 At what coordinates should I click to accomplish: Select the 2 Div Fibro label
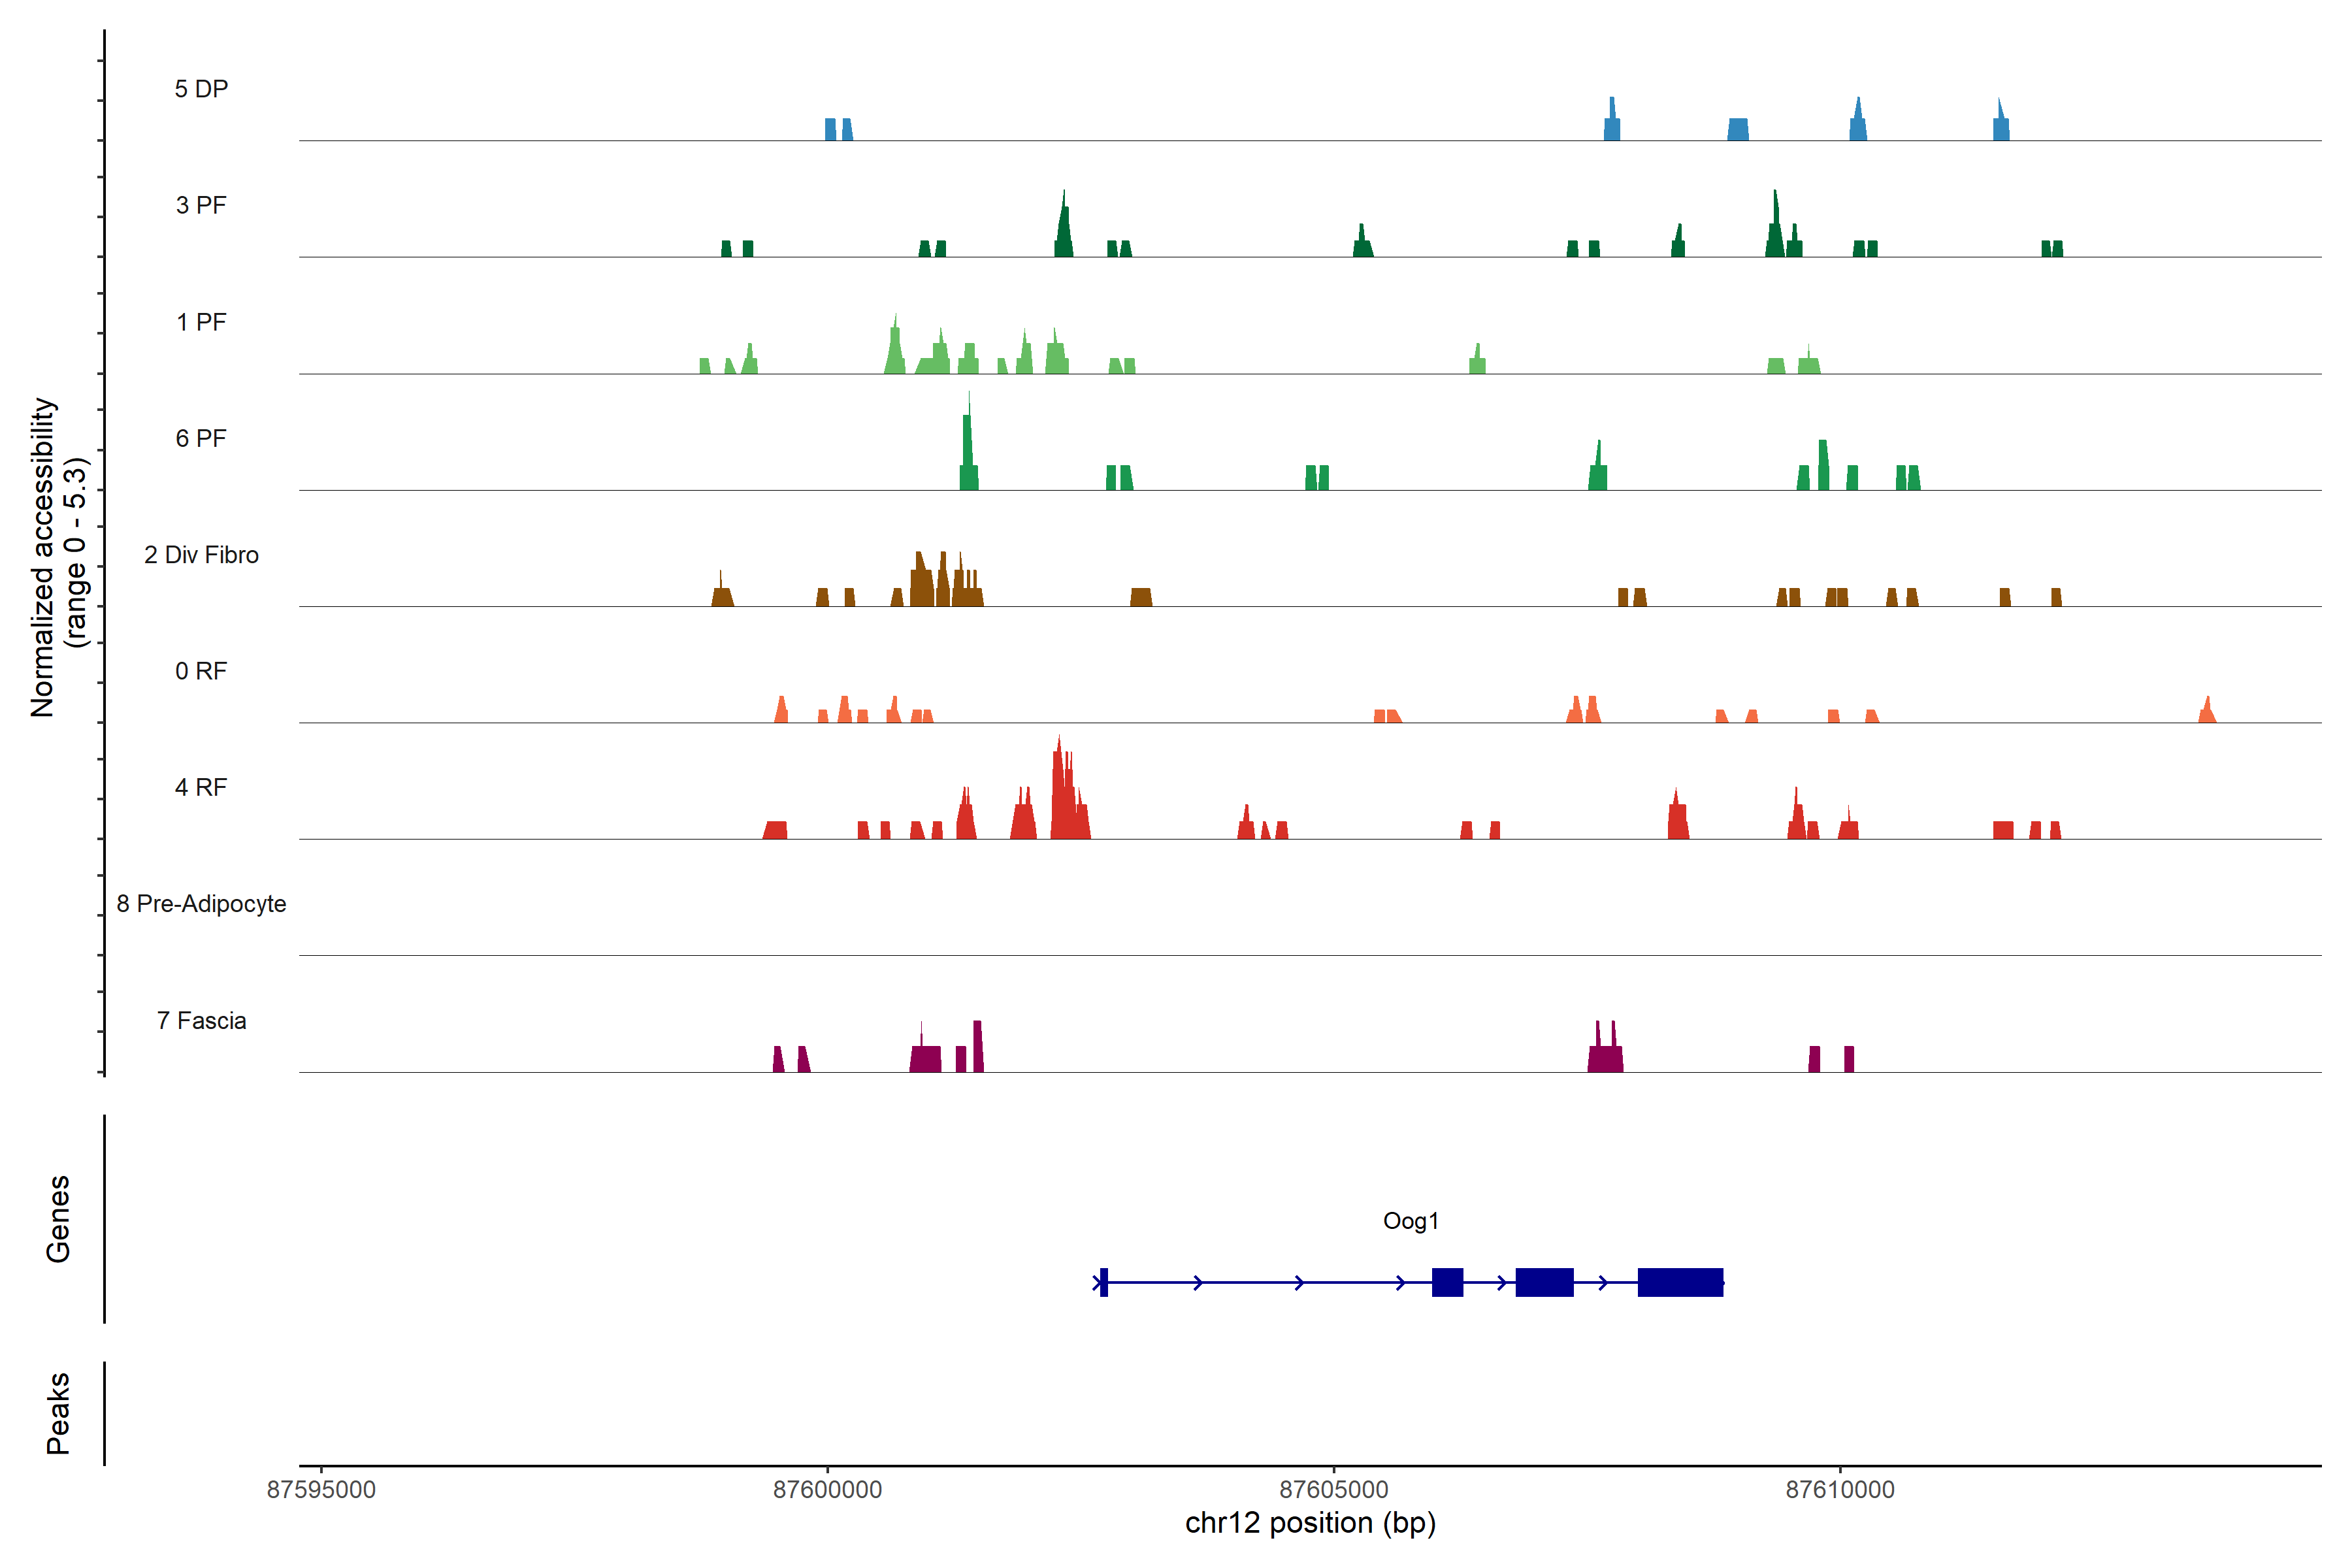point(201,555)
